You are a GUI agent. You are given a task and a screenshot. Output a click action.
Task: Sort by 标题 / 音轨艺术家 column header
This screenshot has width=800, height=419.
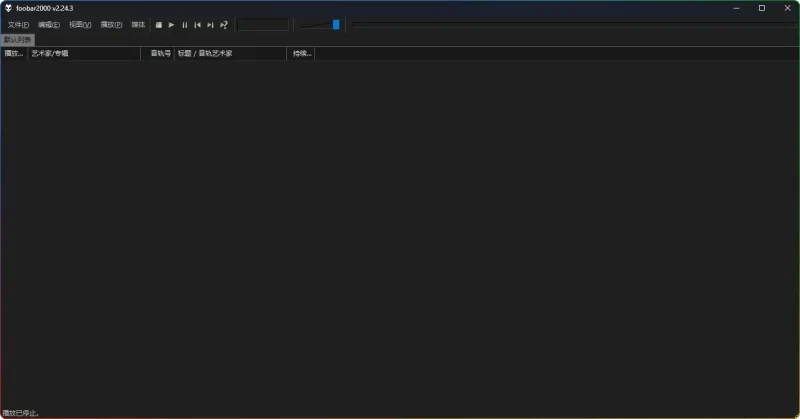click(231, 53)
